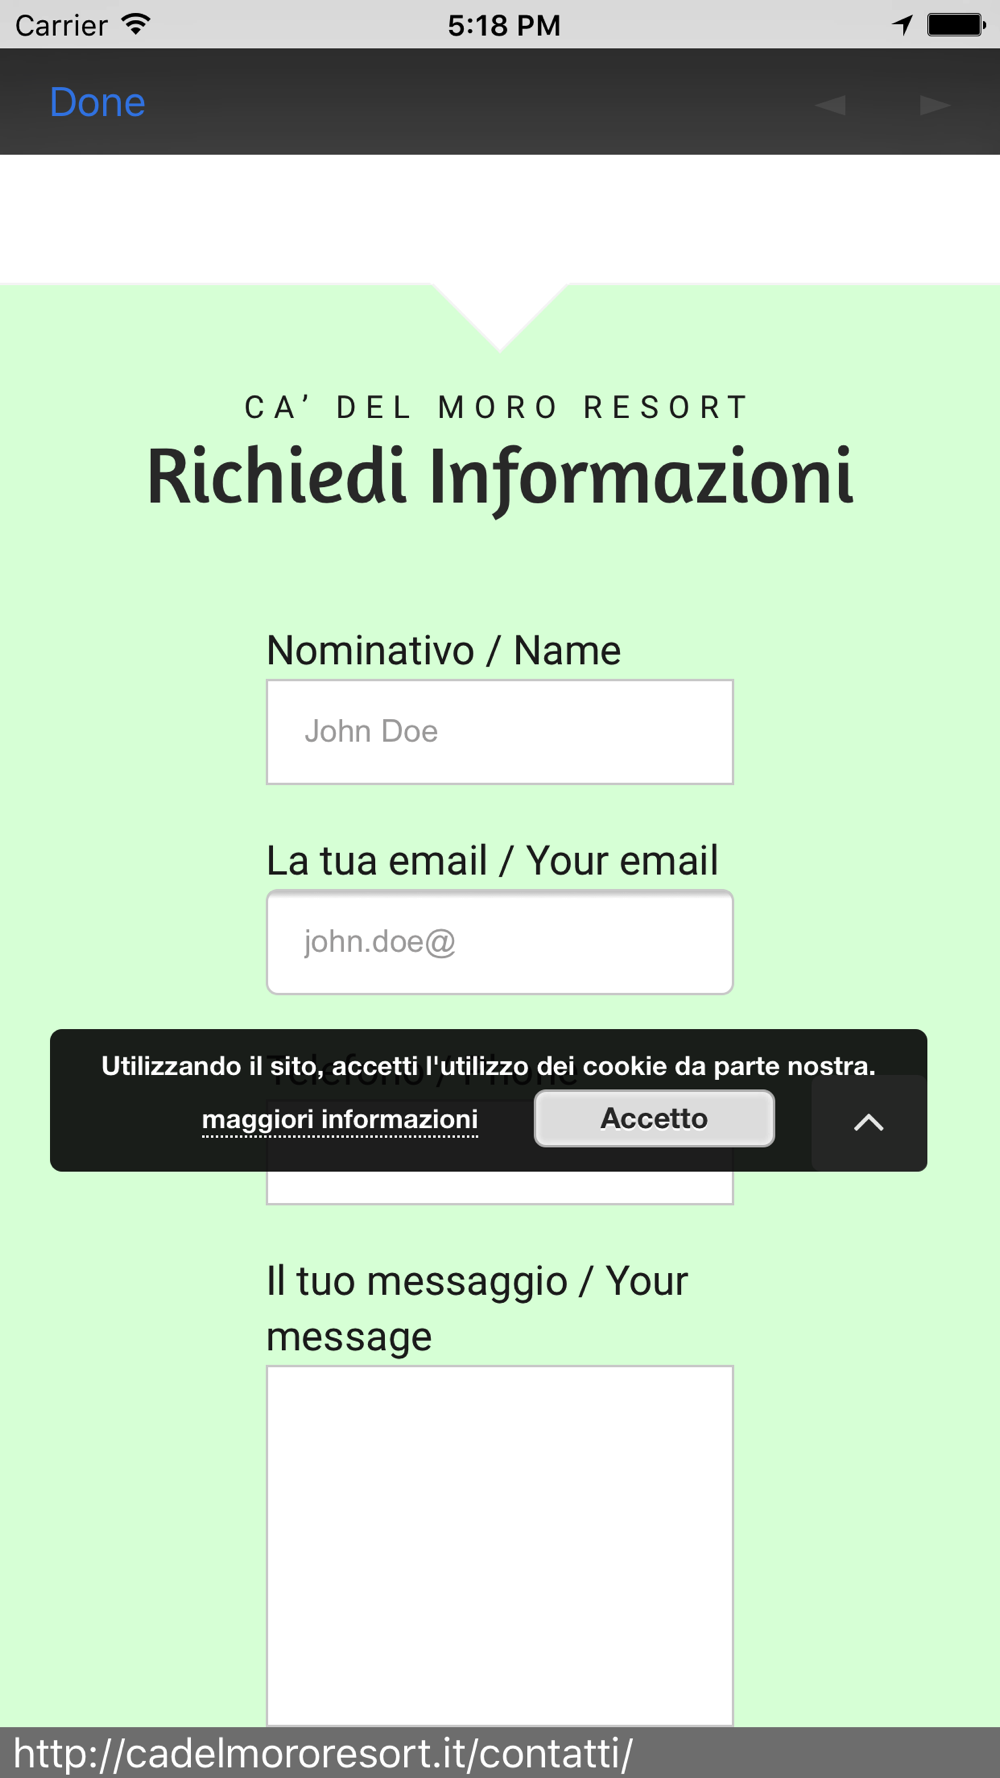Click the Richiedi Informazioni heading
Screen dimensions: 1000x1778
499,477
